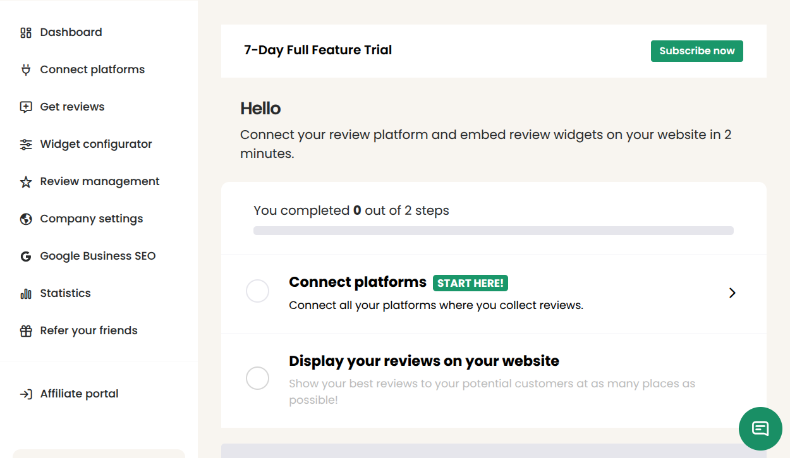Click the Subscribe now button
Viewport: 790px width, 458px height.
click(x=697, y=51)
